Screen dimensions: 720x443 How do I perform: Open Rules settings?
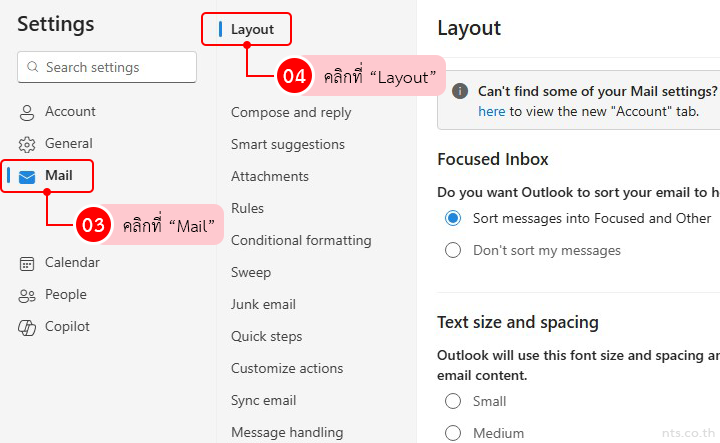coord(248,208)
